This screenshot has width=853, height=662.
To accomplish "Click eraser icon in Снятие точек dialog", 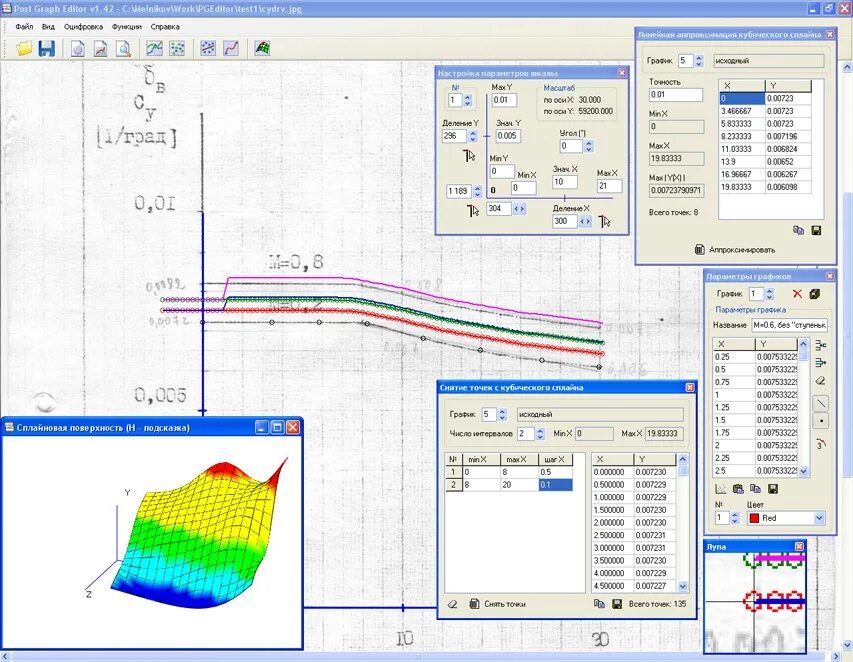I will (452, 604).
